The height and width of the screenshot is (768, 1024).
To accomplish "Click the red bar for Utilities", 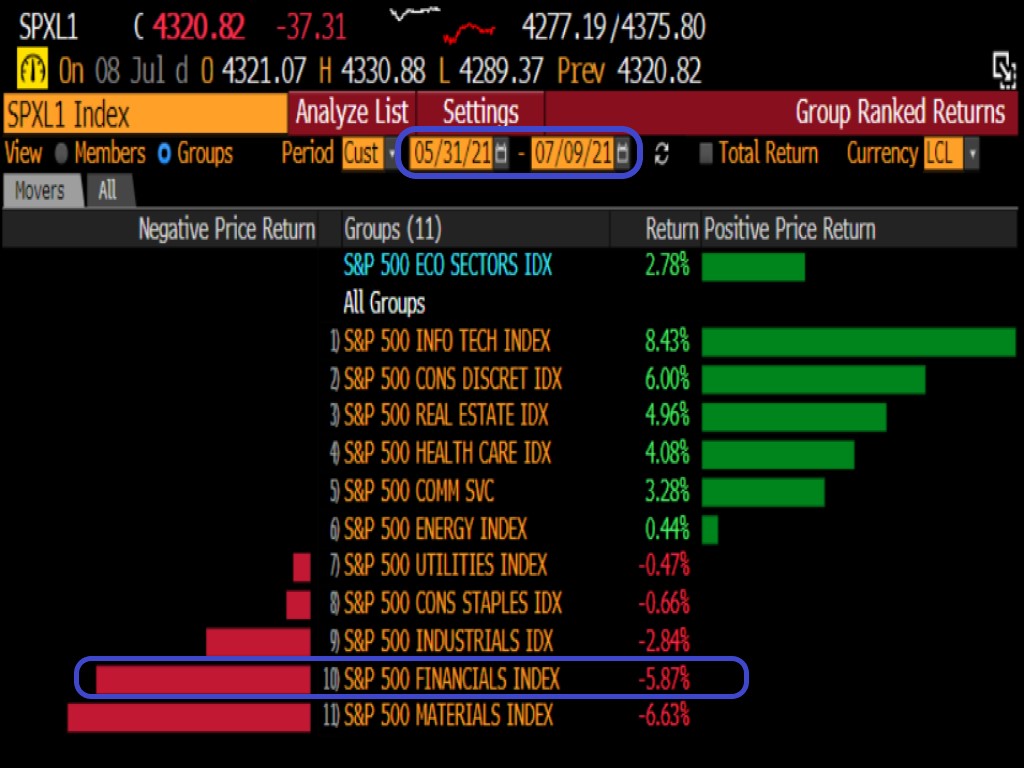I will pos(302,567).
